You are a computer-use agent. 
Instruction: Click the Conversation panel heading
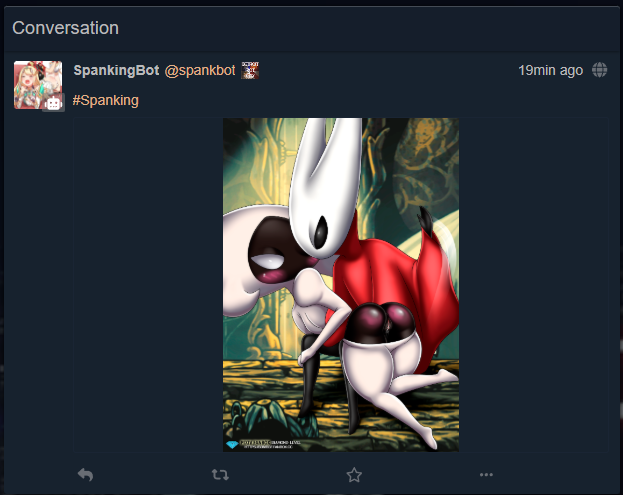pos(66,28)
